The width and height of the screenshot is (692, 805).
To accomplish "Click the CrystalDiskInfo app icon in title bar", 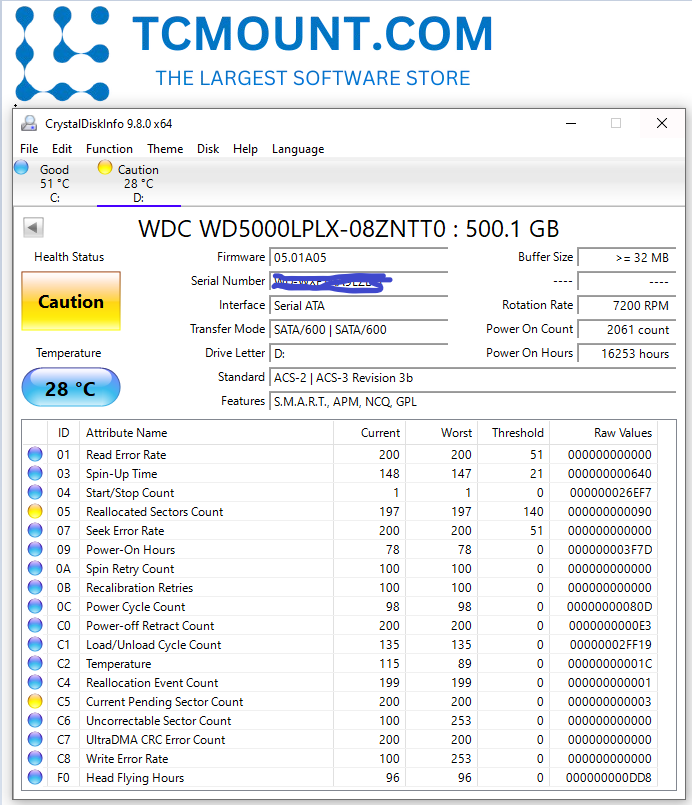I will click(x=30, y=124).
